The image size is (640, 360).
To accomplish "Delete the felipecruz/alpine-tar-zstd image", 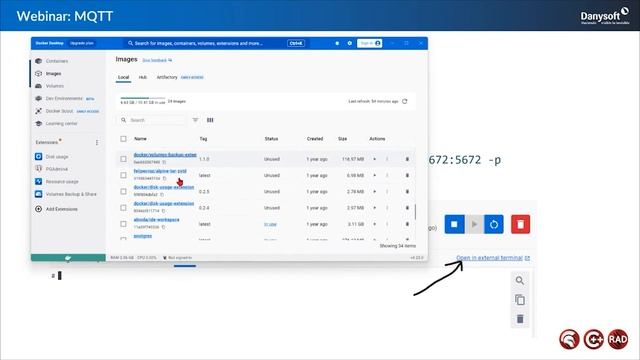I will (x=407, y=176).
